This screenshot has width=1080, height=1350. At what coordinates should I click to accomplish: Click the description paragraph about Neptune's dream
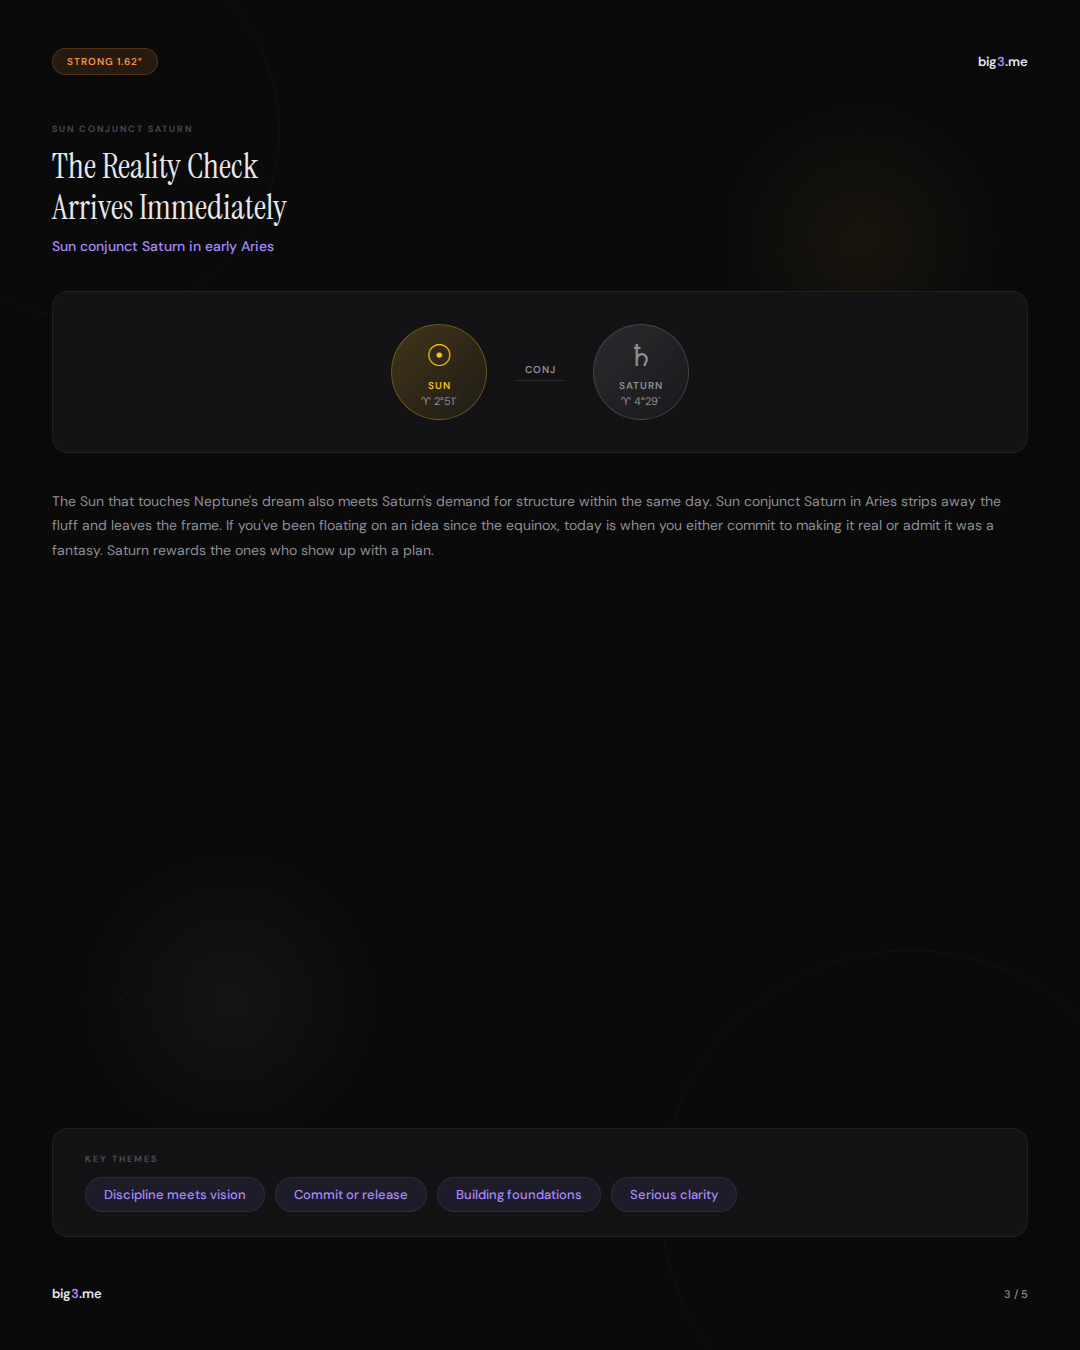pos(526,526)
